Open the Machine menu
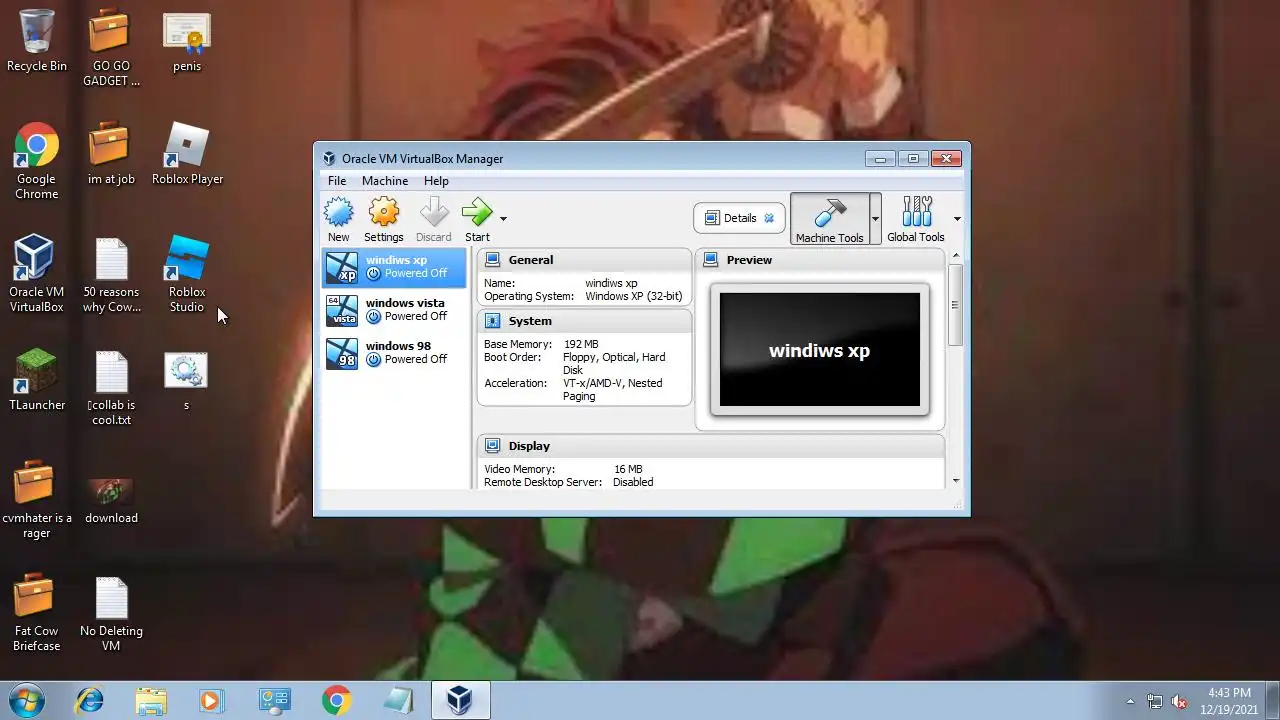Screen dimensions: 1280x720 point(385,181)
